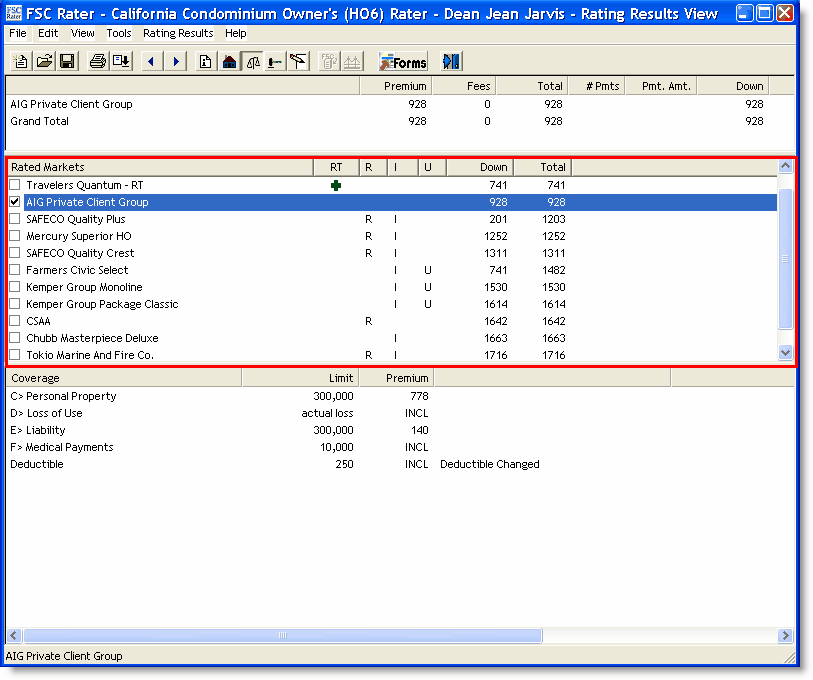Save using the floppy disk icon
This screenshot has width=813, height=680.
(x=67, y=62)
